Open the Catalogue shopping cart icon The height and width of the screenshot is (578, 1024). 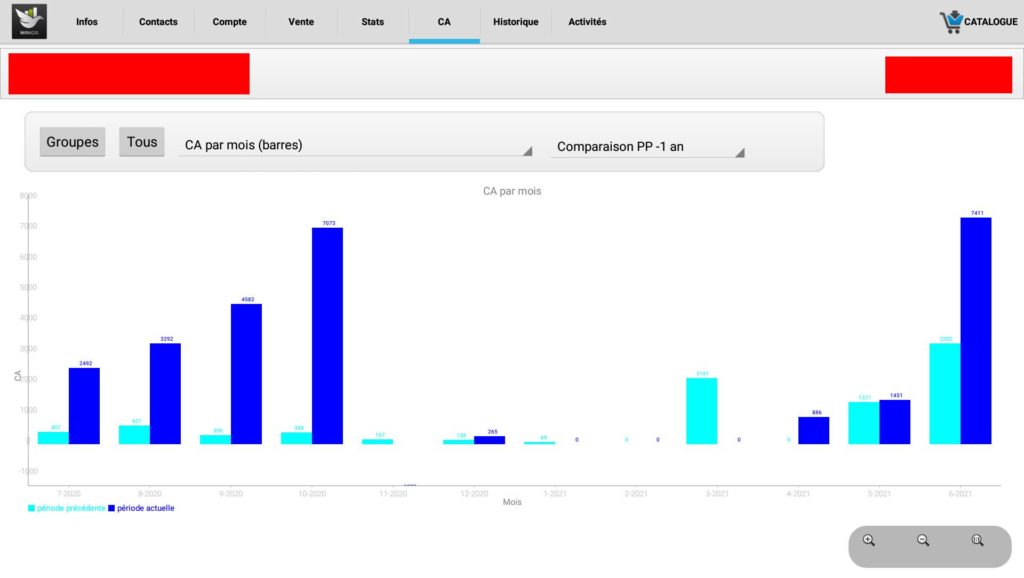[x=950, y=22]
